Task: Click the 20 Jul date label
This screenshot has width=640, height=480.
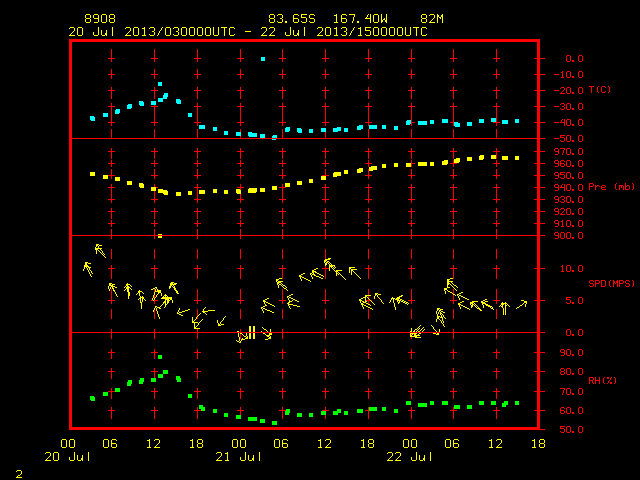Action: 67,457
